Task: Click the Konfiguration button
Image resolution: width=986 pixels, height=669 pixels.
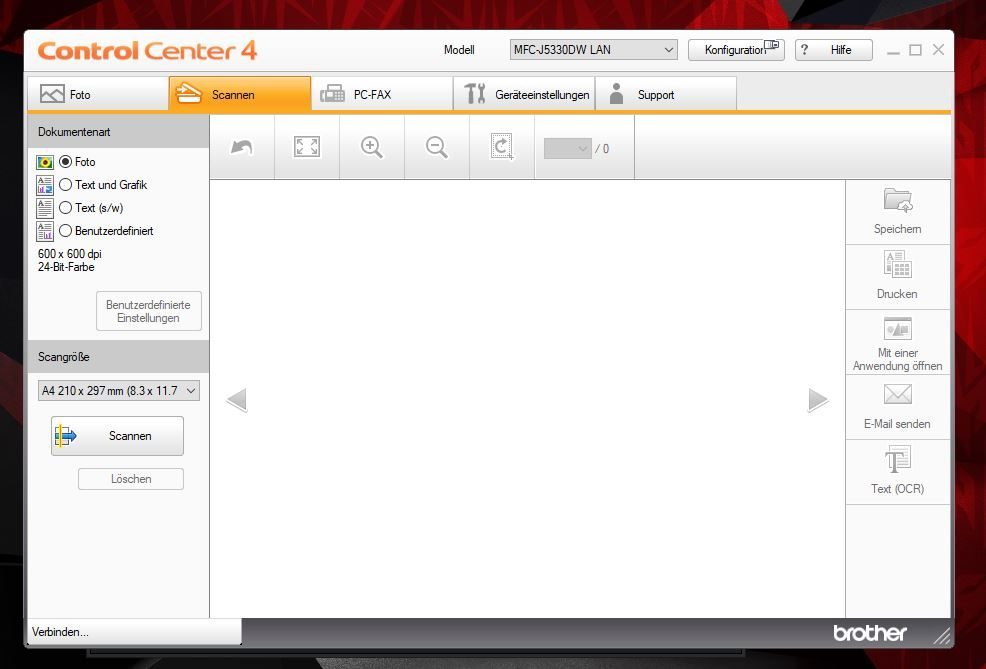Action: (736, 50)
